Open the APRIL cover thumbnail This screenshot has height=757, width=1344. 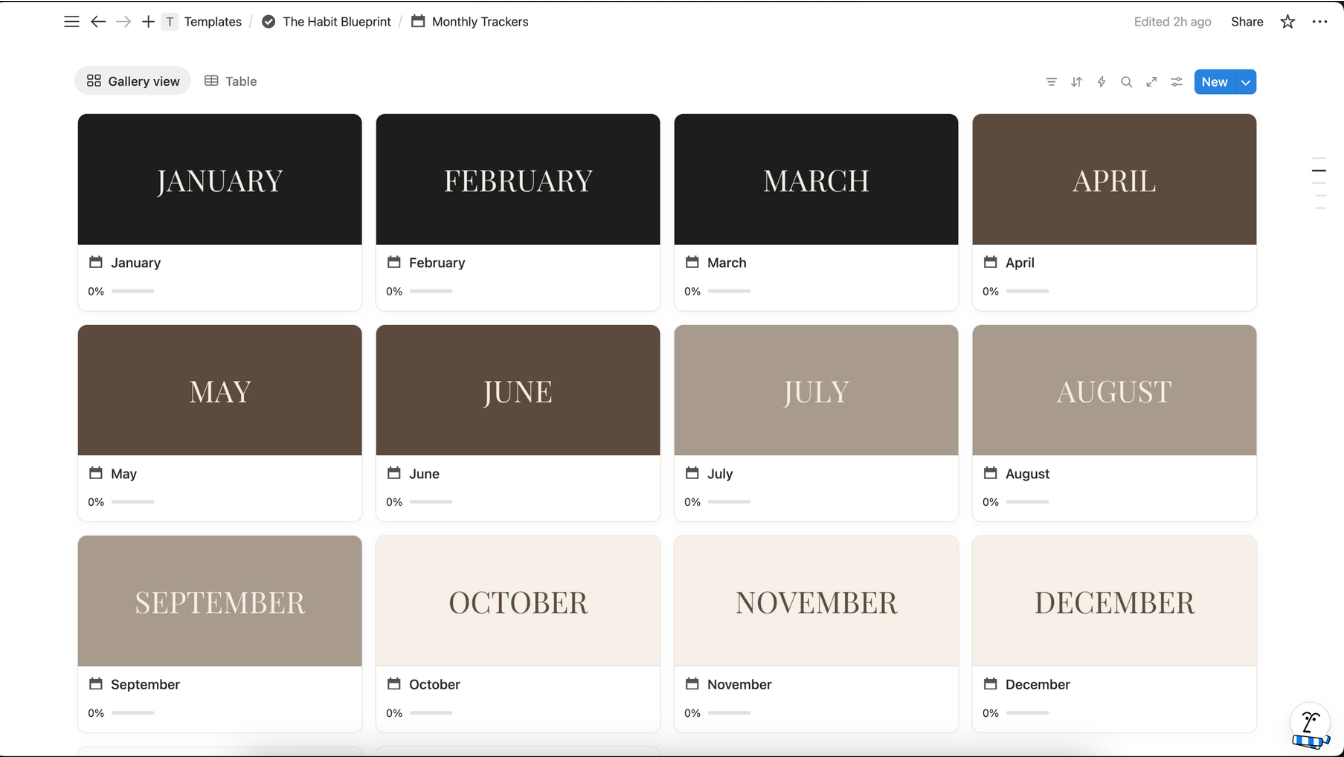point(1114,179)
